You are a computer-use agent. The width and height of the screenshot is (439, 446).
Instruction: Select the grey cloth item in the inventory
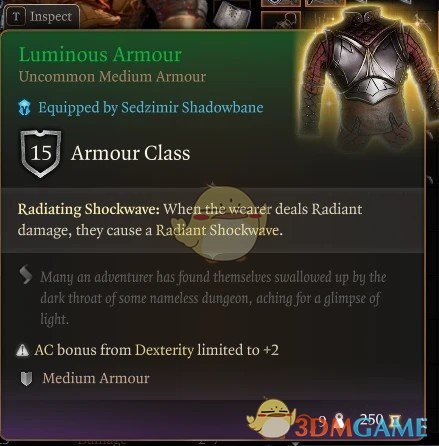coord(232,14)
